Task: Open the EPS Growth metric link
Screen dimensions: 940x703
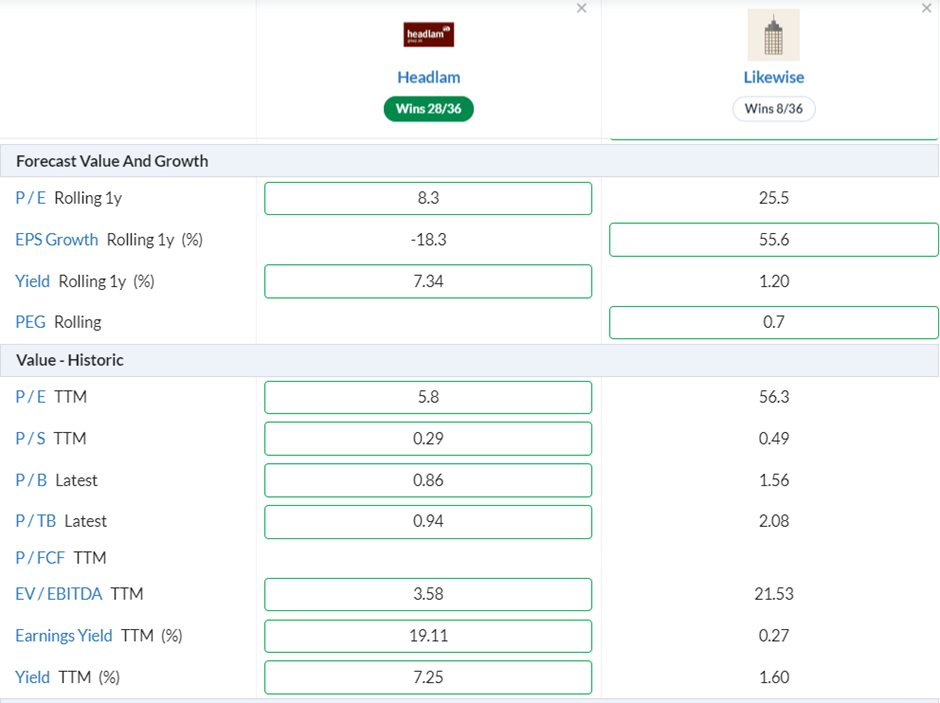Action: 57,240
